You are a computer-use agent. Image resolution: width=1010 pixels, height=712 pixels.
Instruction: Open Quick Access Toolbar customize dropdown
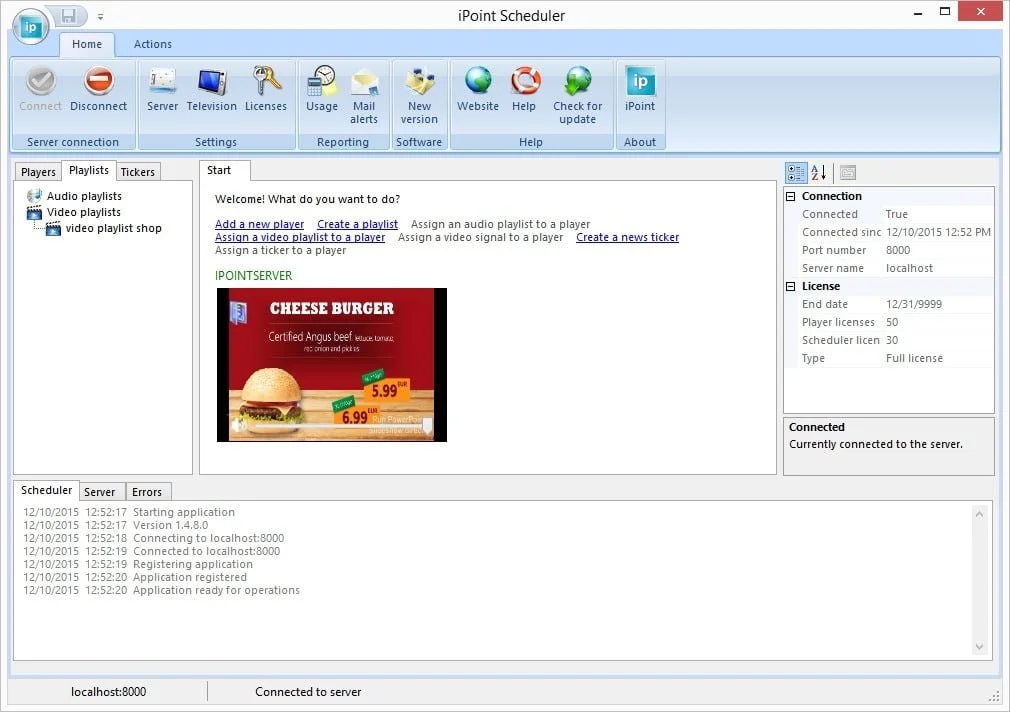100,17
